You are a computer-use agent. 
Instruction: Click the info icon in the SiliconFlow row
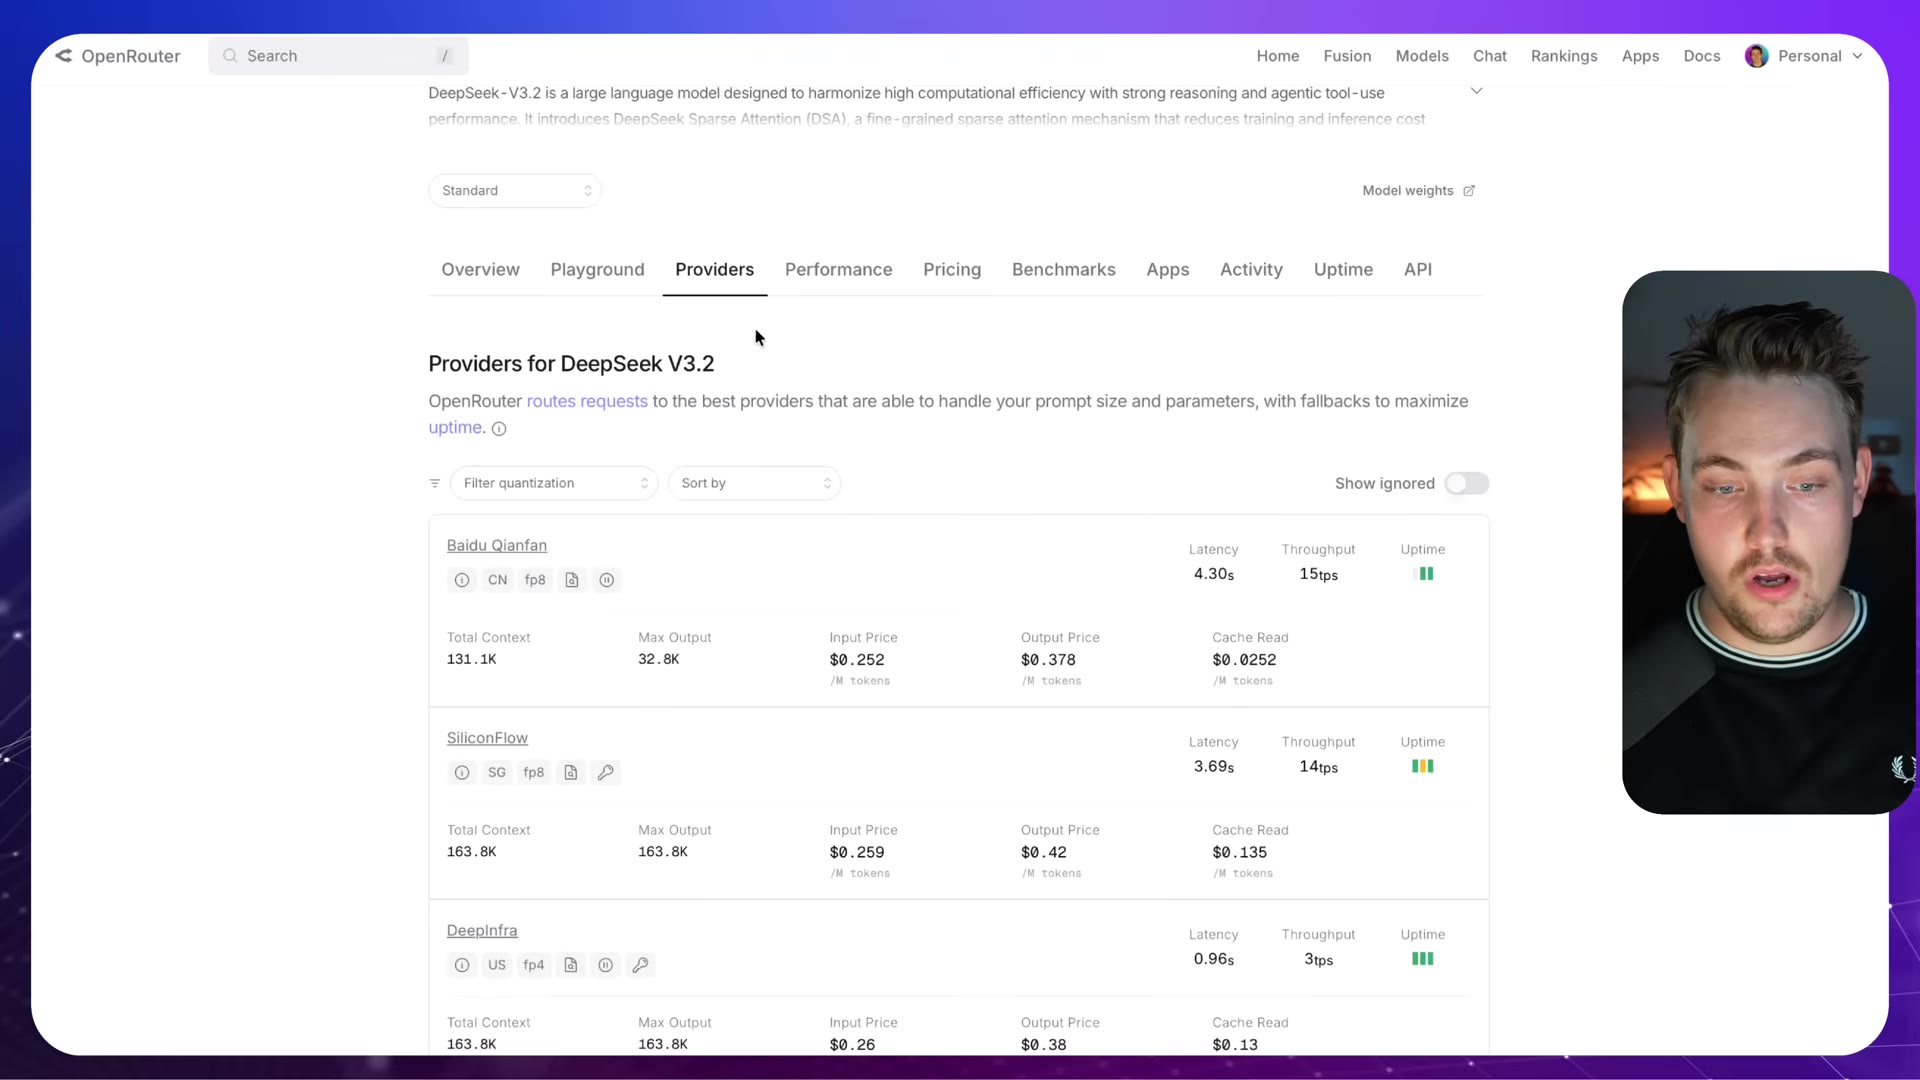click(462, 773)
